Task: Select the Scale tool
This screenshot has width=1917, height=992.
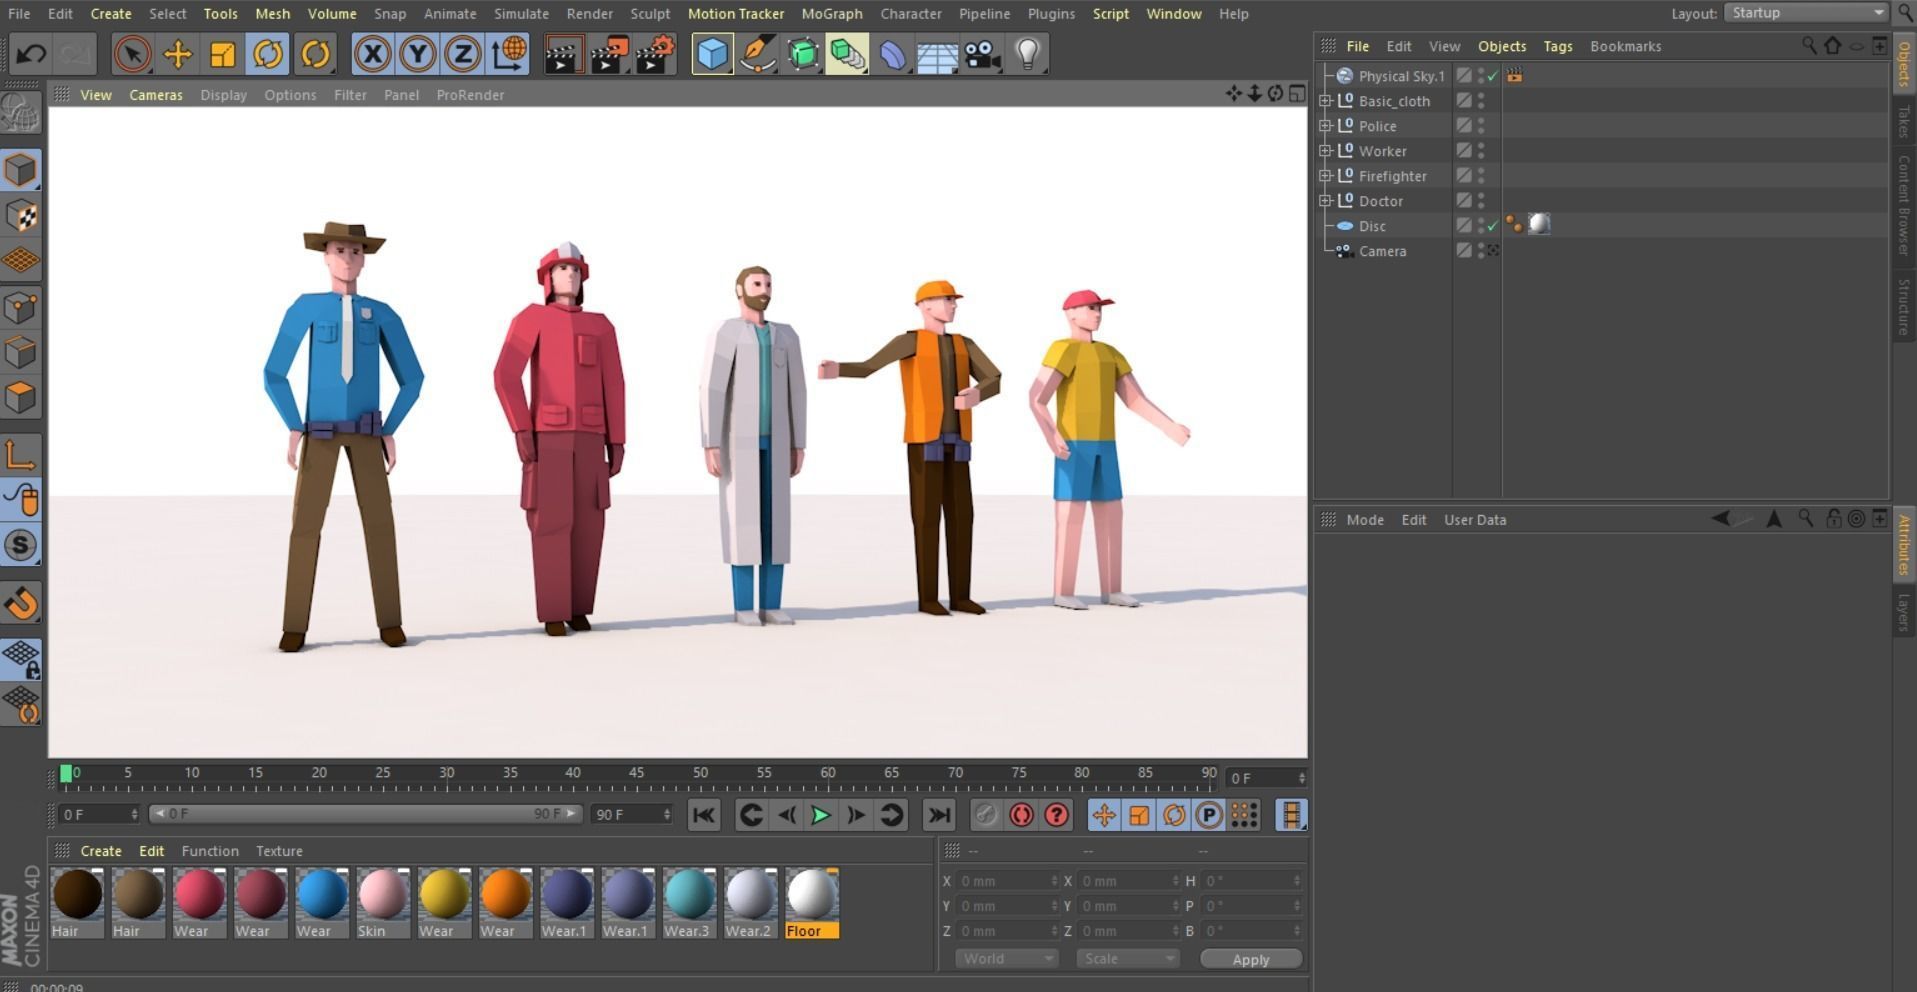Action: coord(222,54)
